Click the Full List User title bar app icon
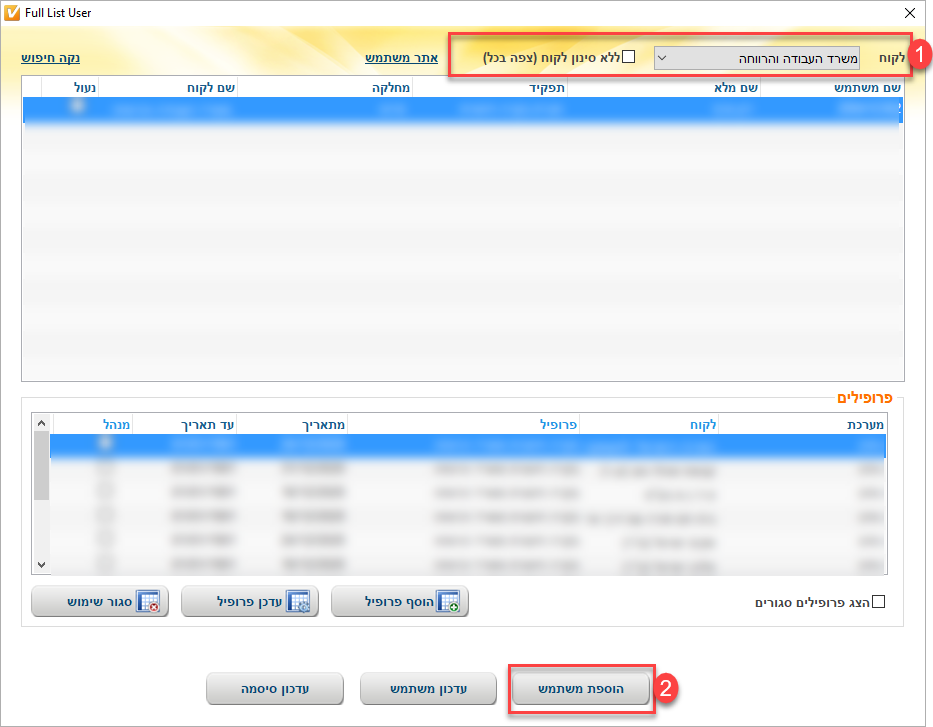Image resolution: width=933 pixels, height=727 pixels. pyautogui.click(x=12, y=13)
